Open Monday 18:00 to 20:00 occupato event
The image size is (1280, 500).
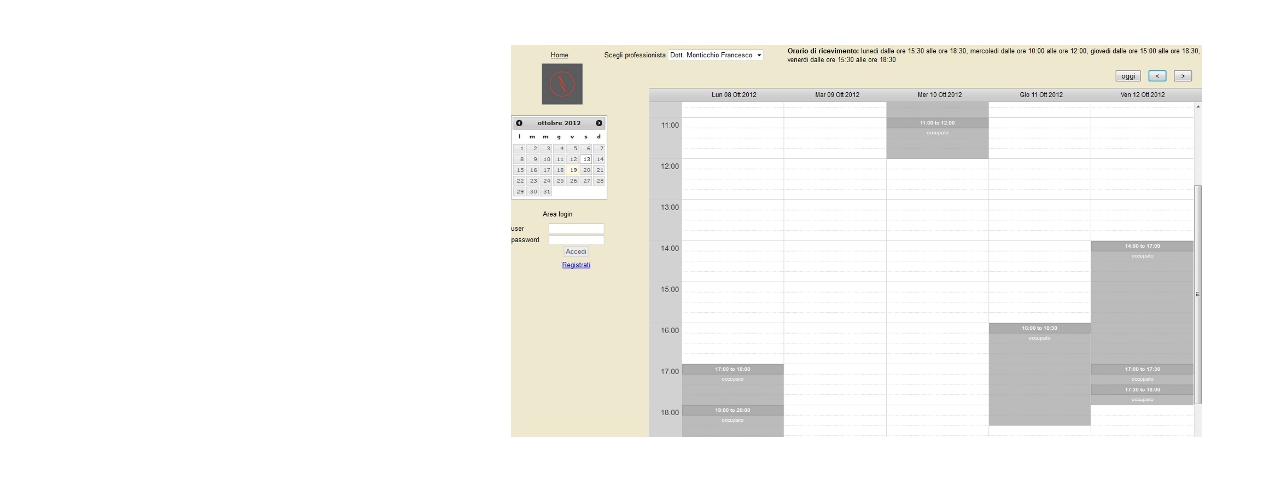click(x=733, y=421)
